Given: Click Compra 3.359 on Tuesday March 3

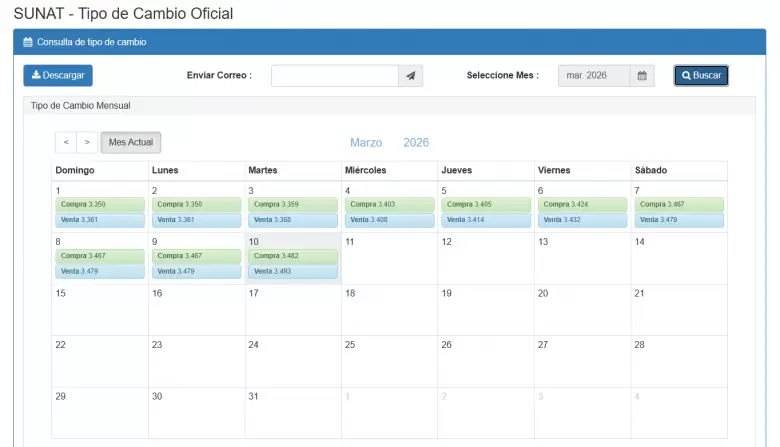Looking at the screenshot, I should (x=293, y=204).
